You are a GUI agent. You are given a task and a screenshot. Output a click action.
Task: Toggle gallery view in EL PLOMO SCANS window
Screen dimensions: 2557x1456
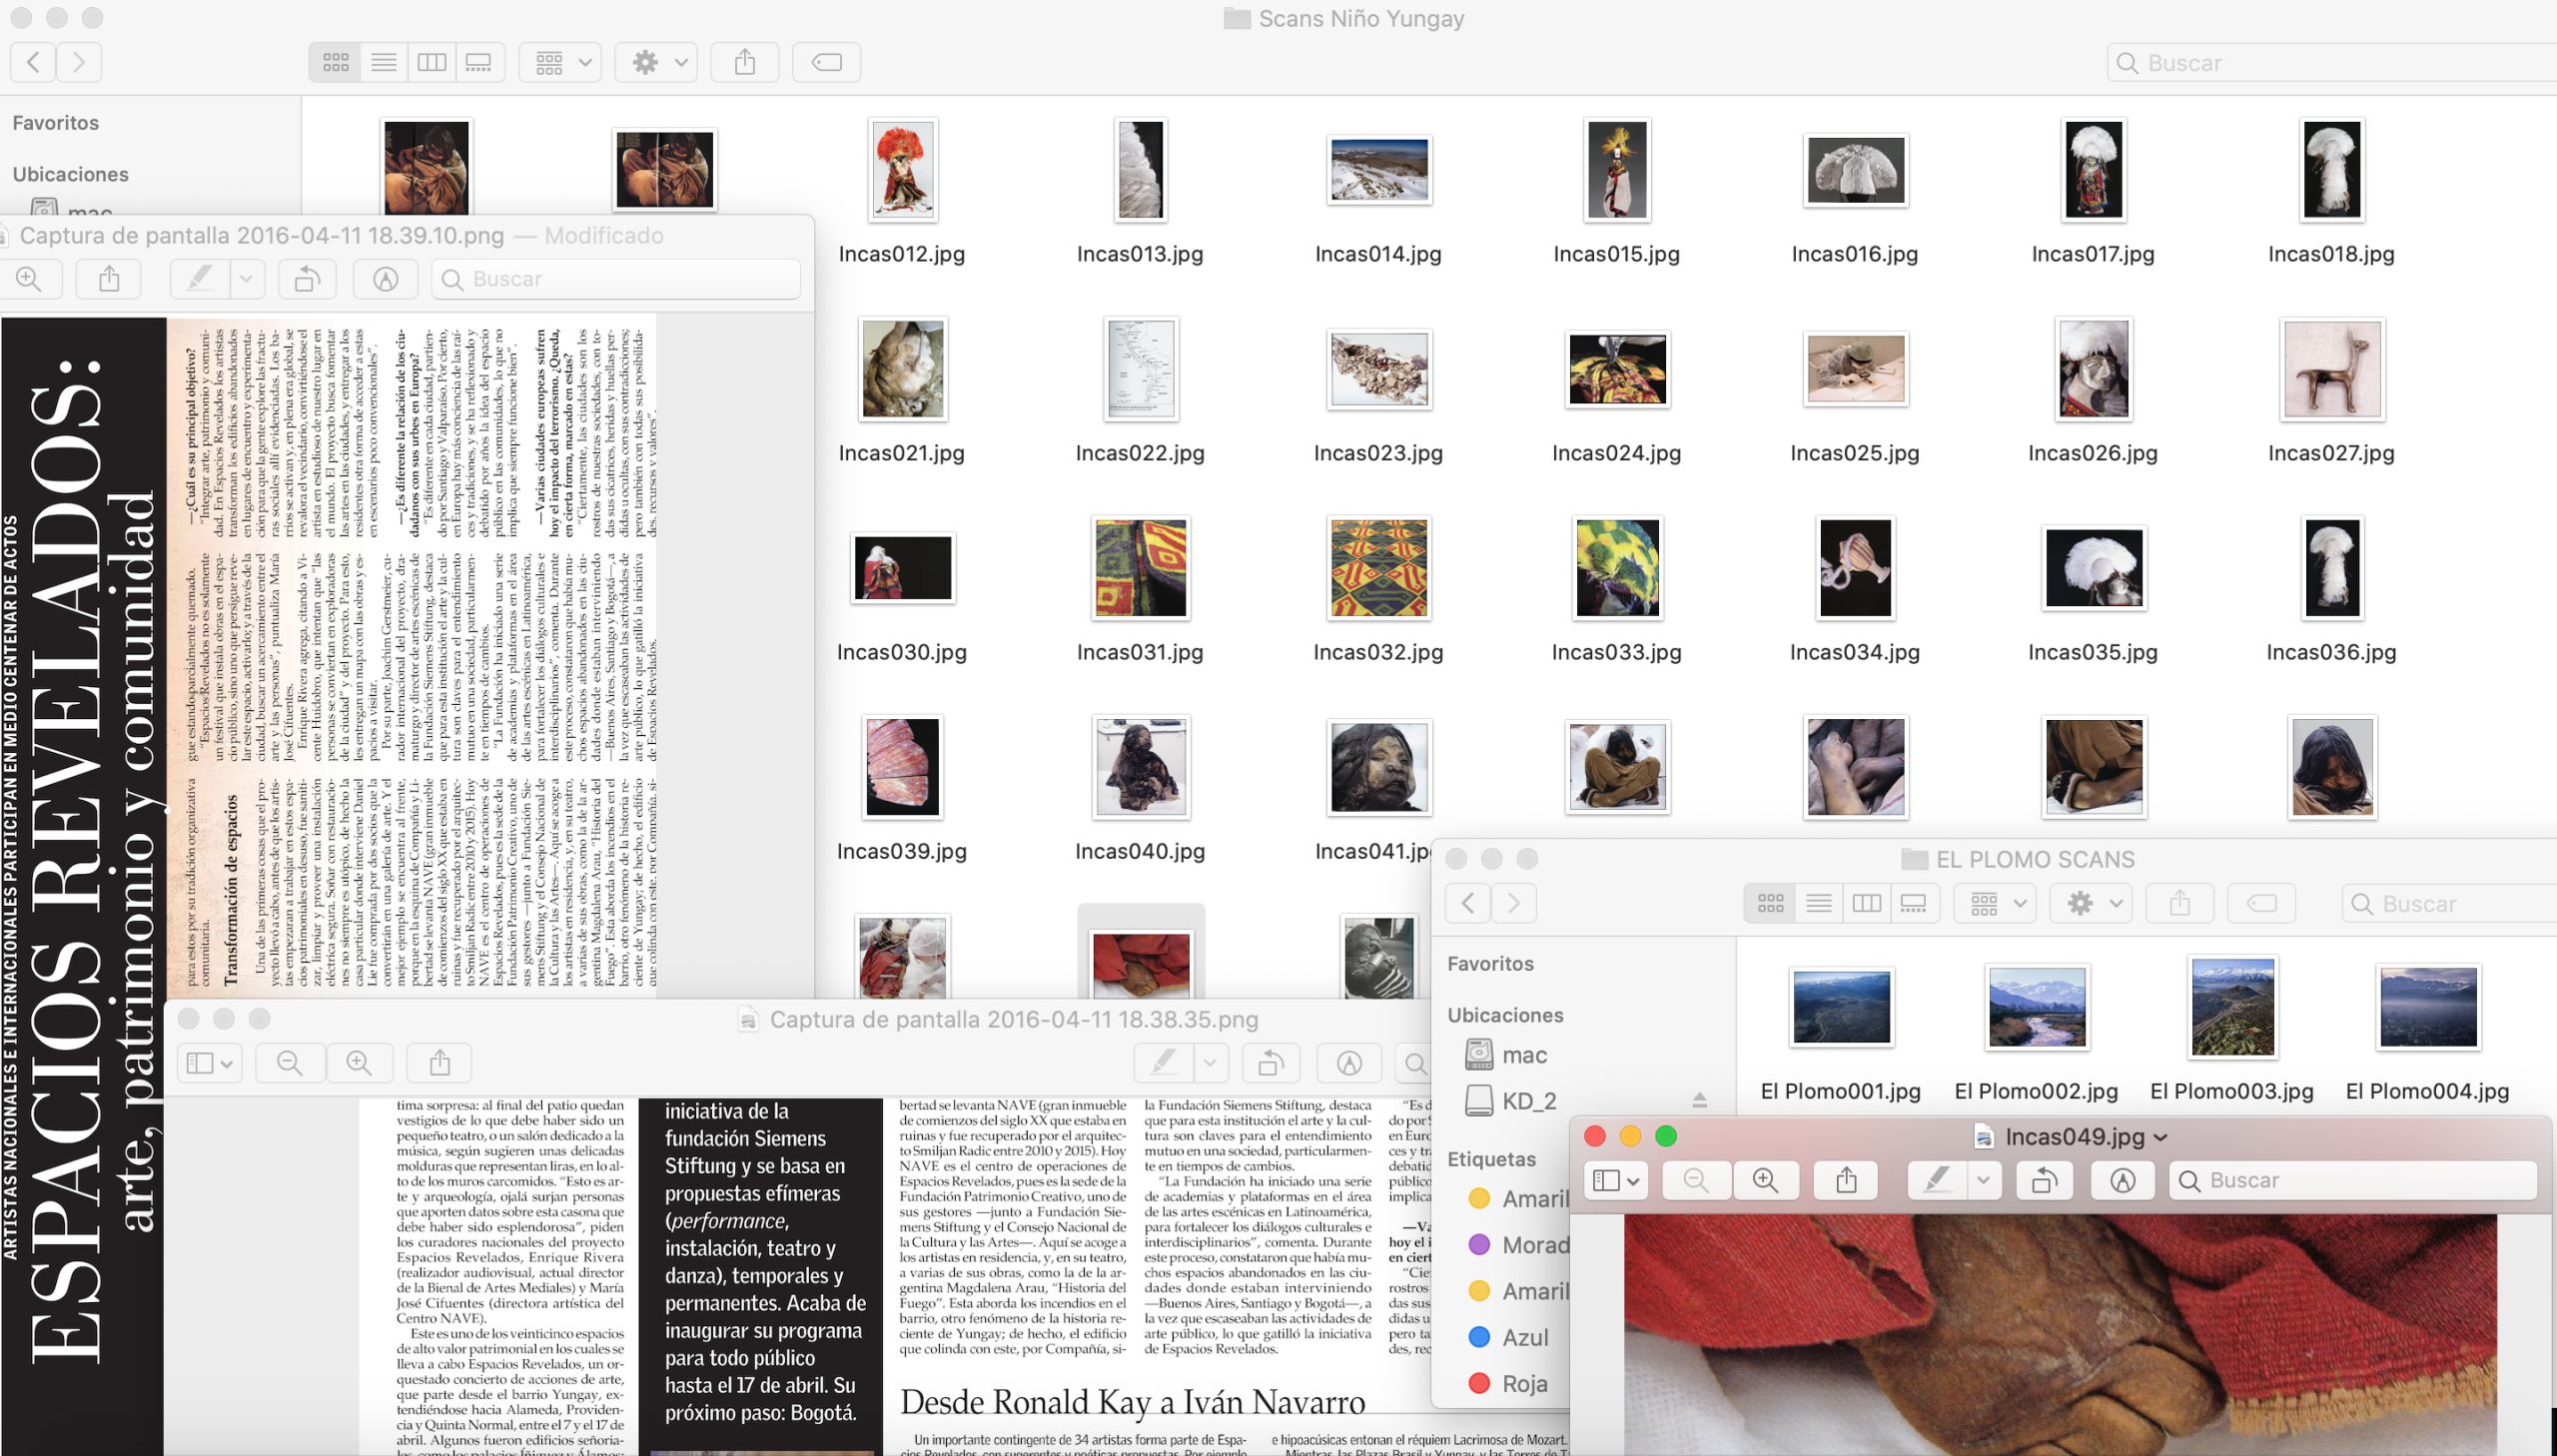[1913, 904]
